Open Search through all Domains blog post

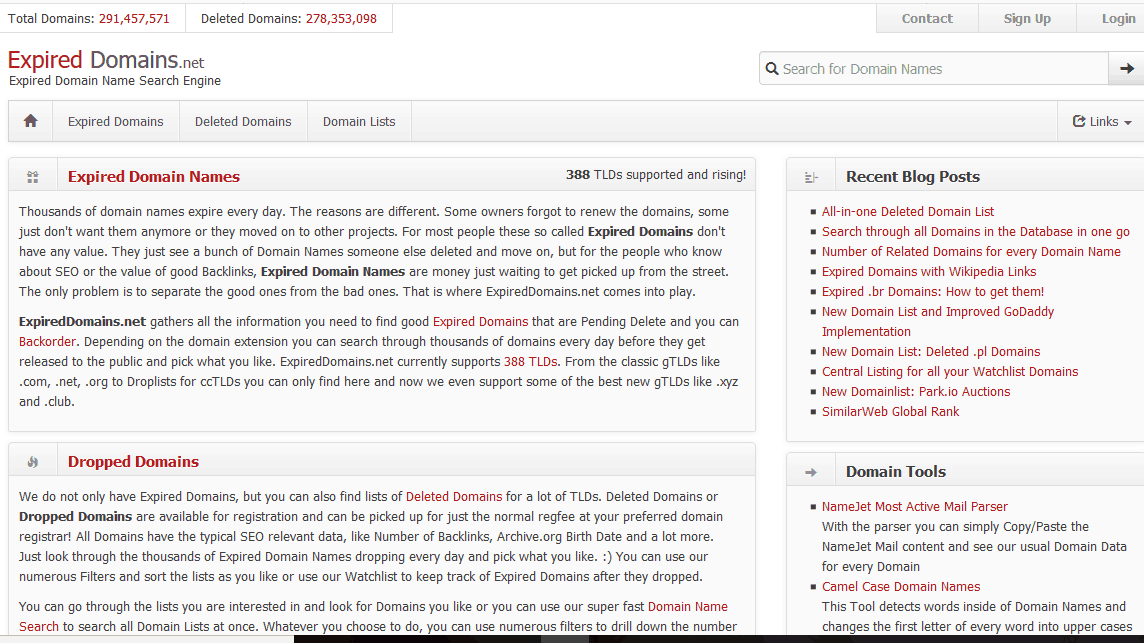click(x=975, y=231)
